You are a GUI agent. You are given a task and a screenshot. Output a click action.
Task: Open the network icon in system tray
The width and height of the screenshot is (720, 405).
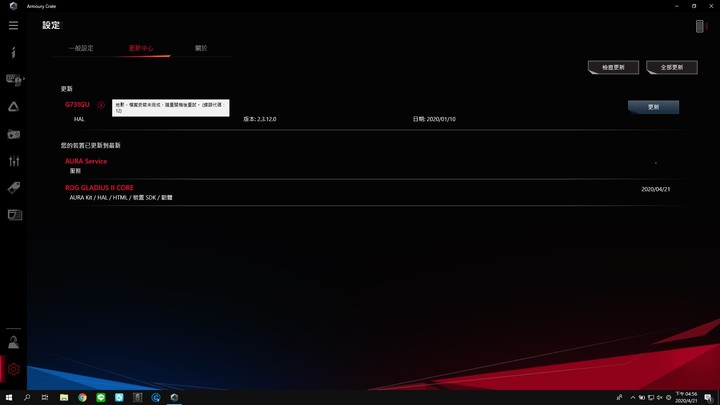point(651,398)
